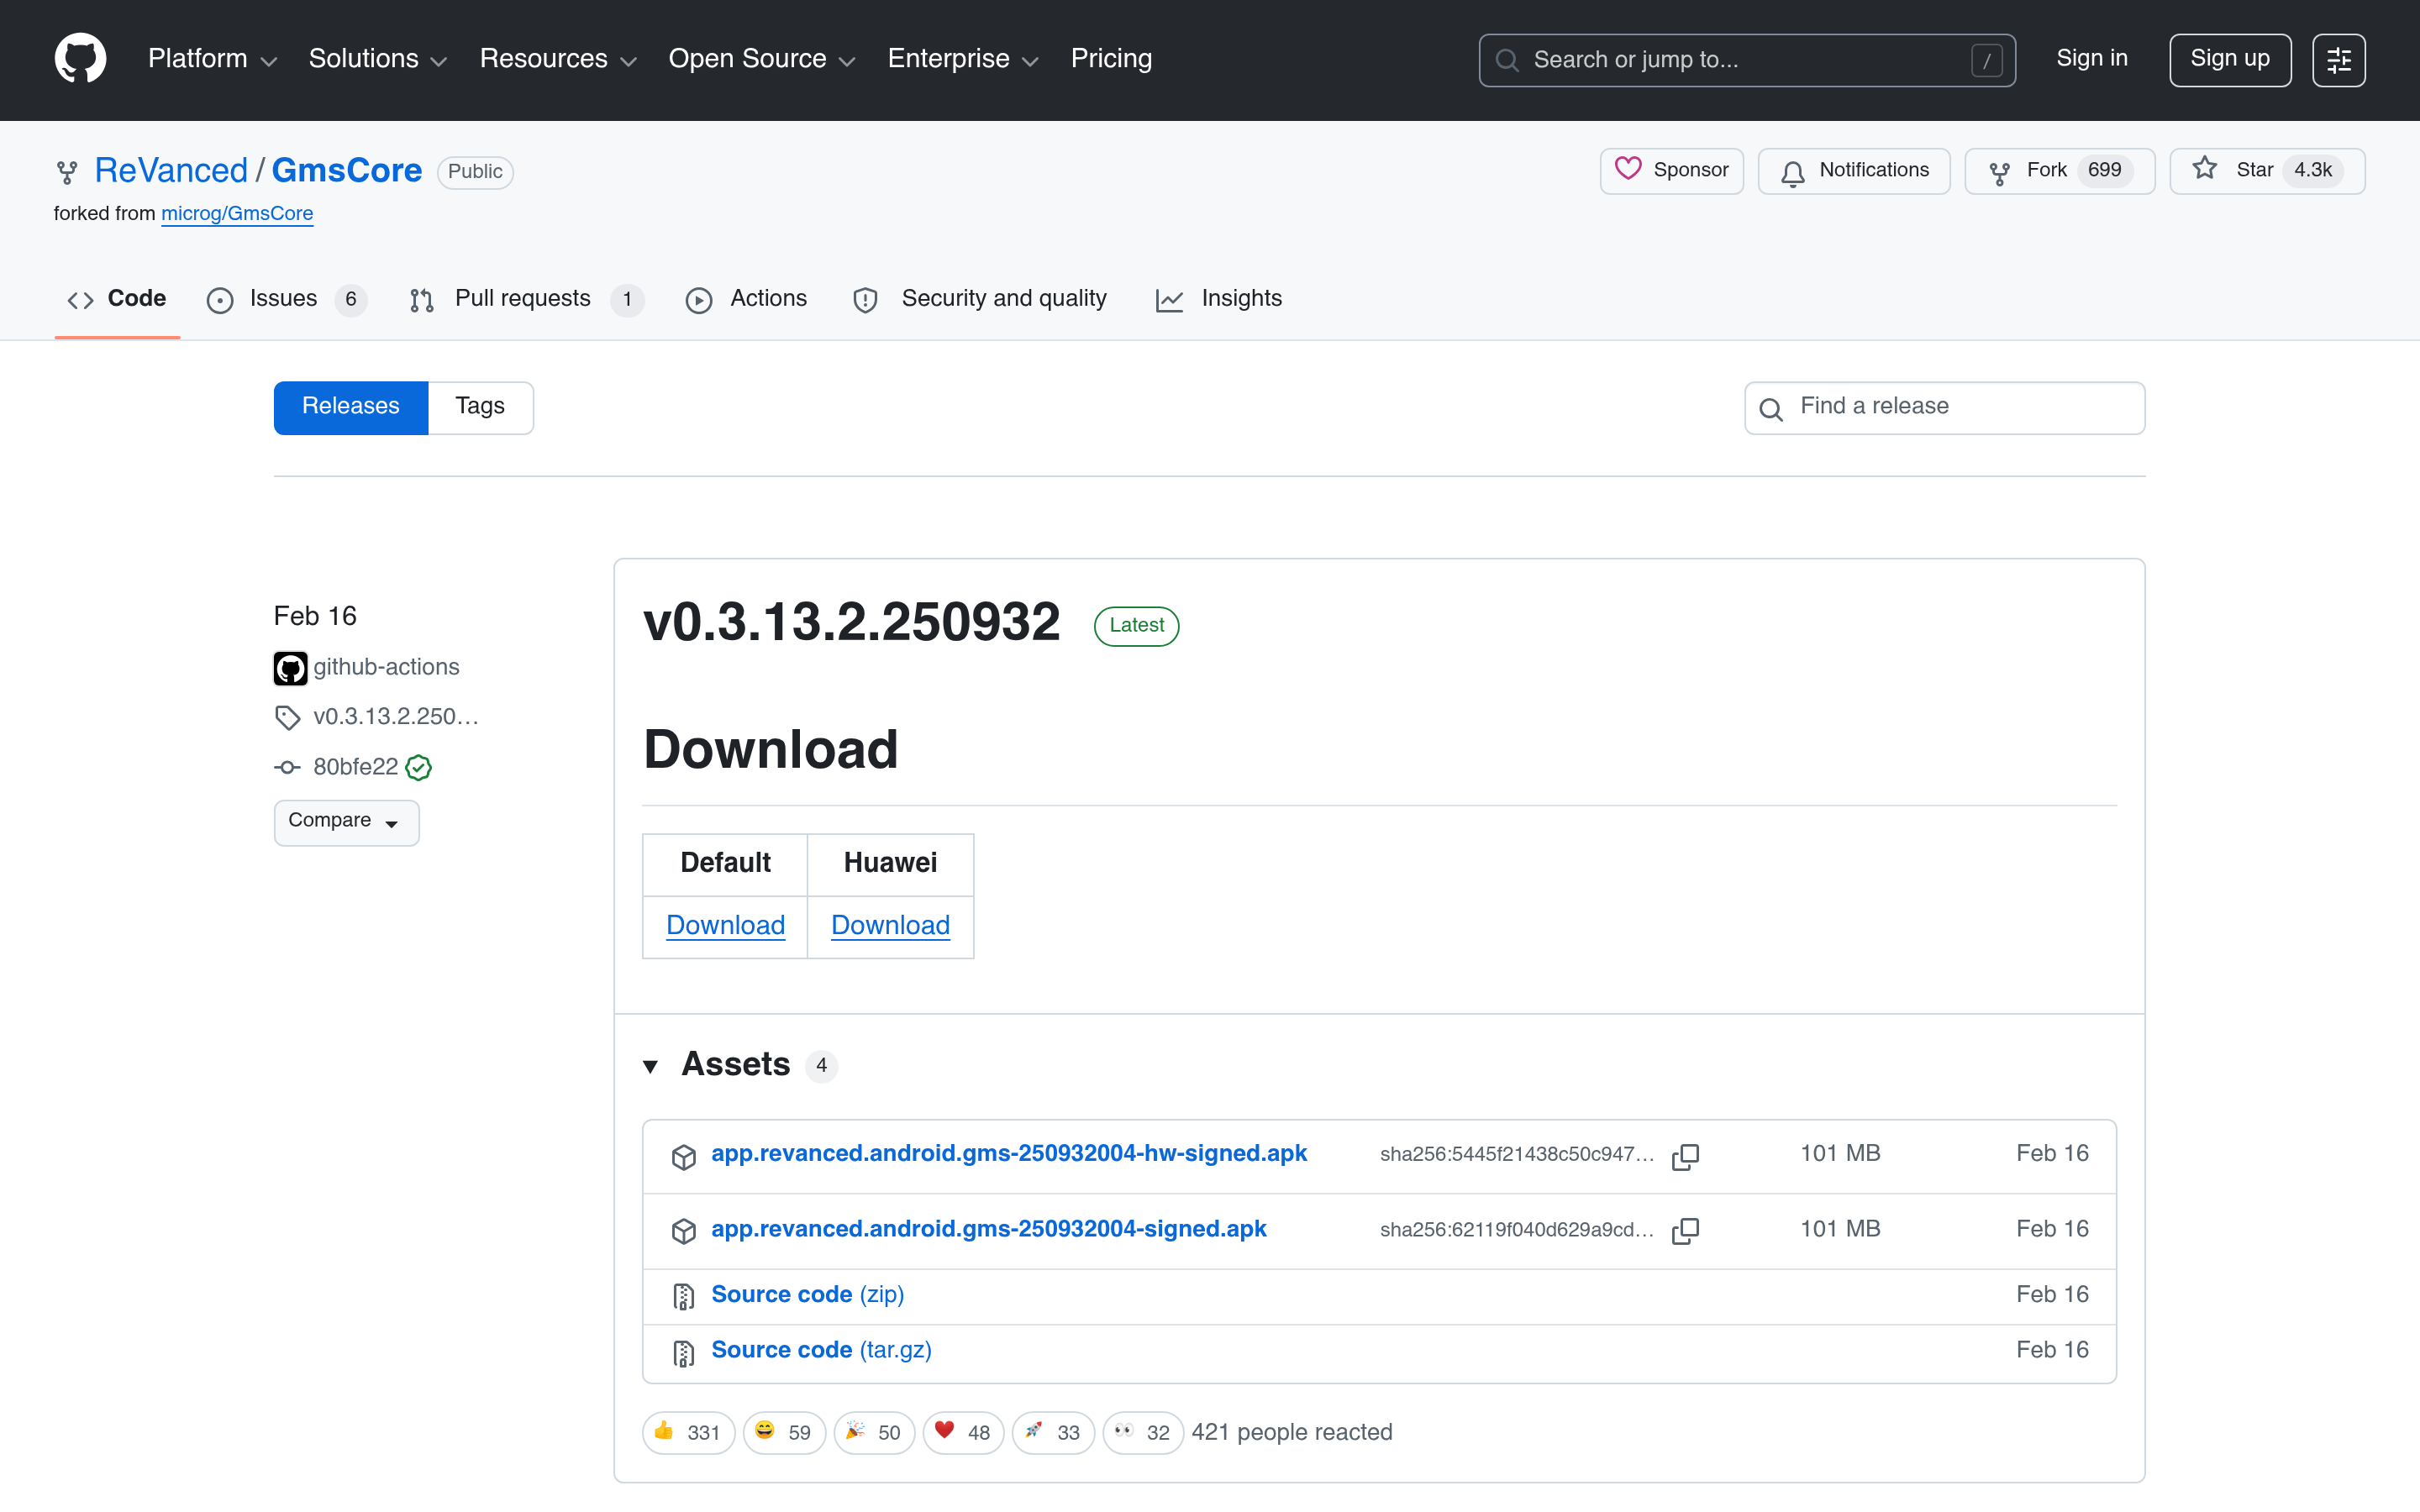
Task: Click the Fork icon
Action: (x=1999, y=172)
